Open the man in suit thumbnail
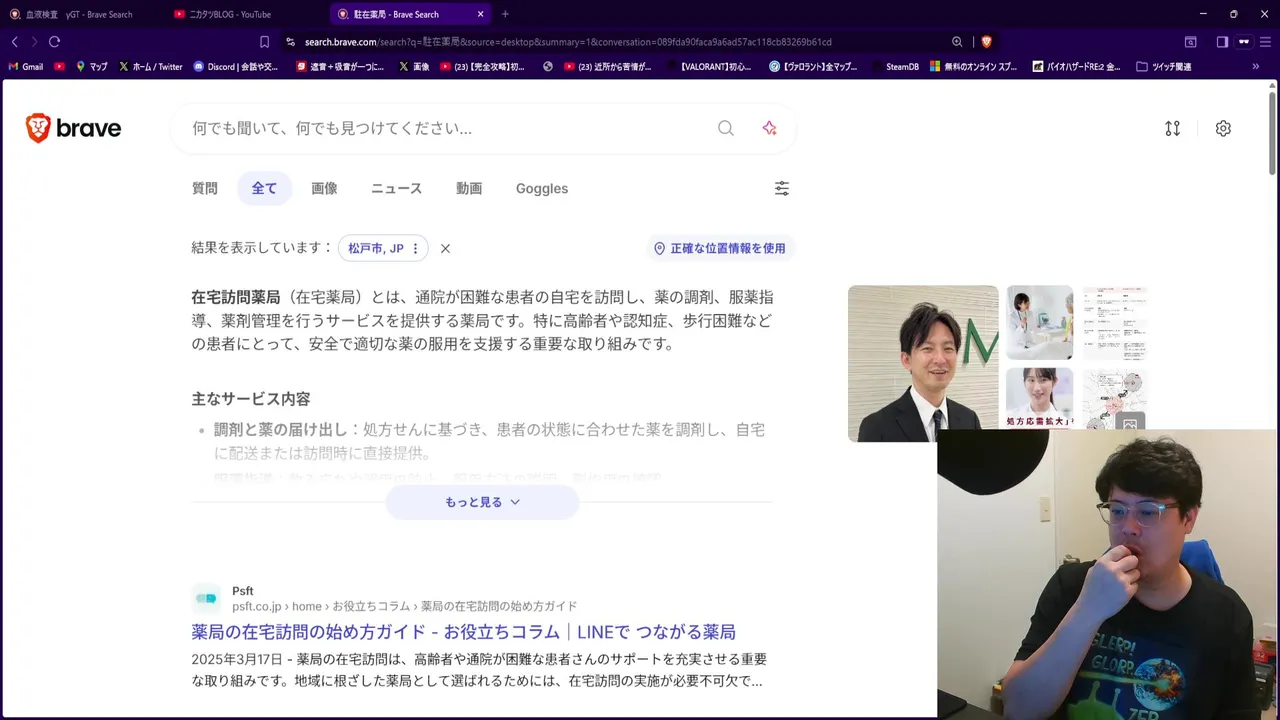 coord(923,363)
